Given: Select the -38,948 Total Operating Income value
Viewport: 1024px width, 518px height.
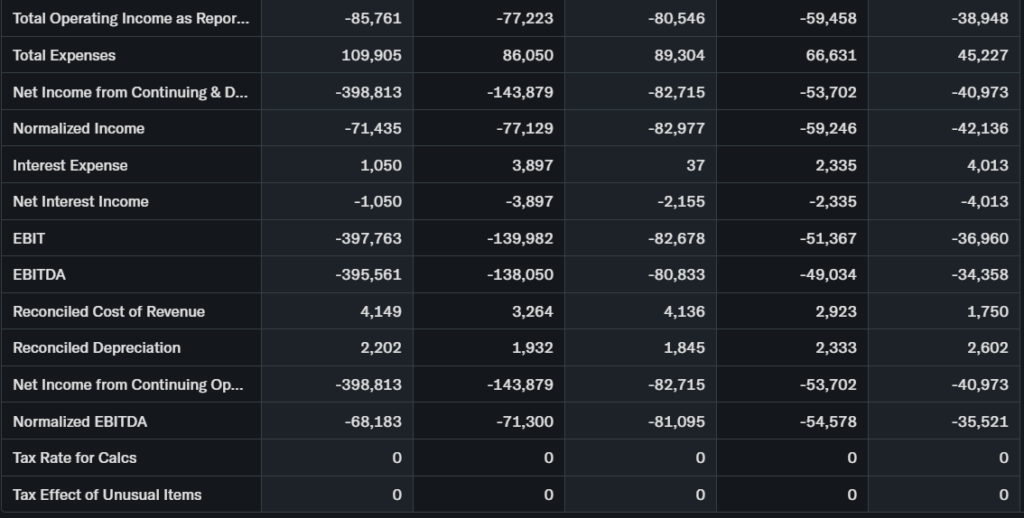Looking at the screenshot, I should 979,19.
